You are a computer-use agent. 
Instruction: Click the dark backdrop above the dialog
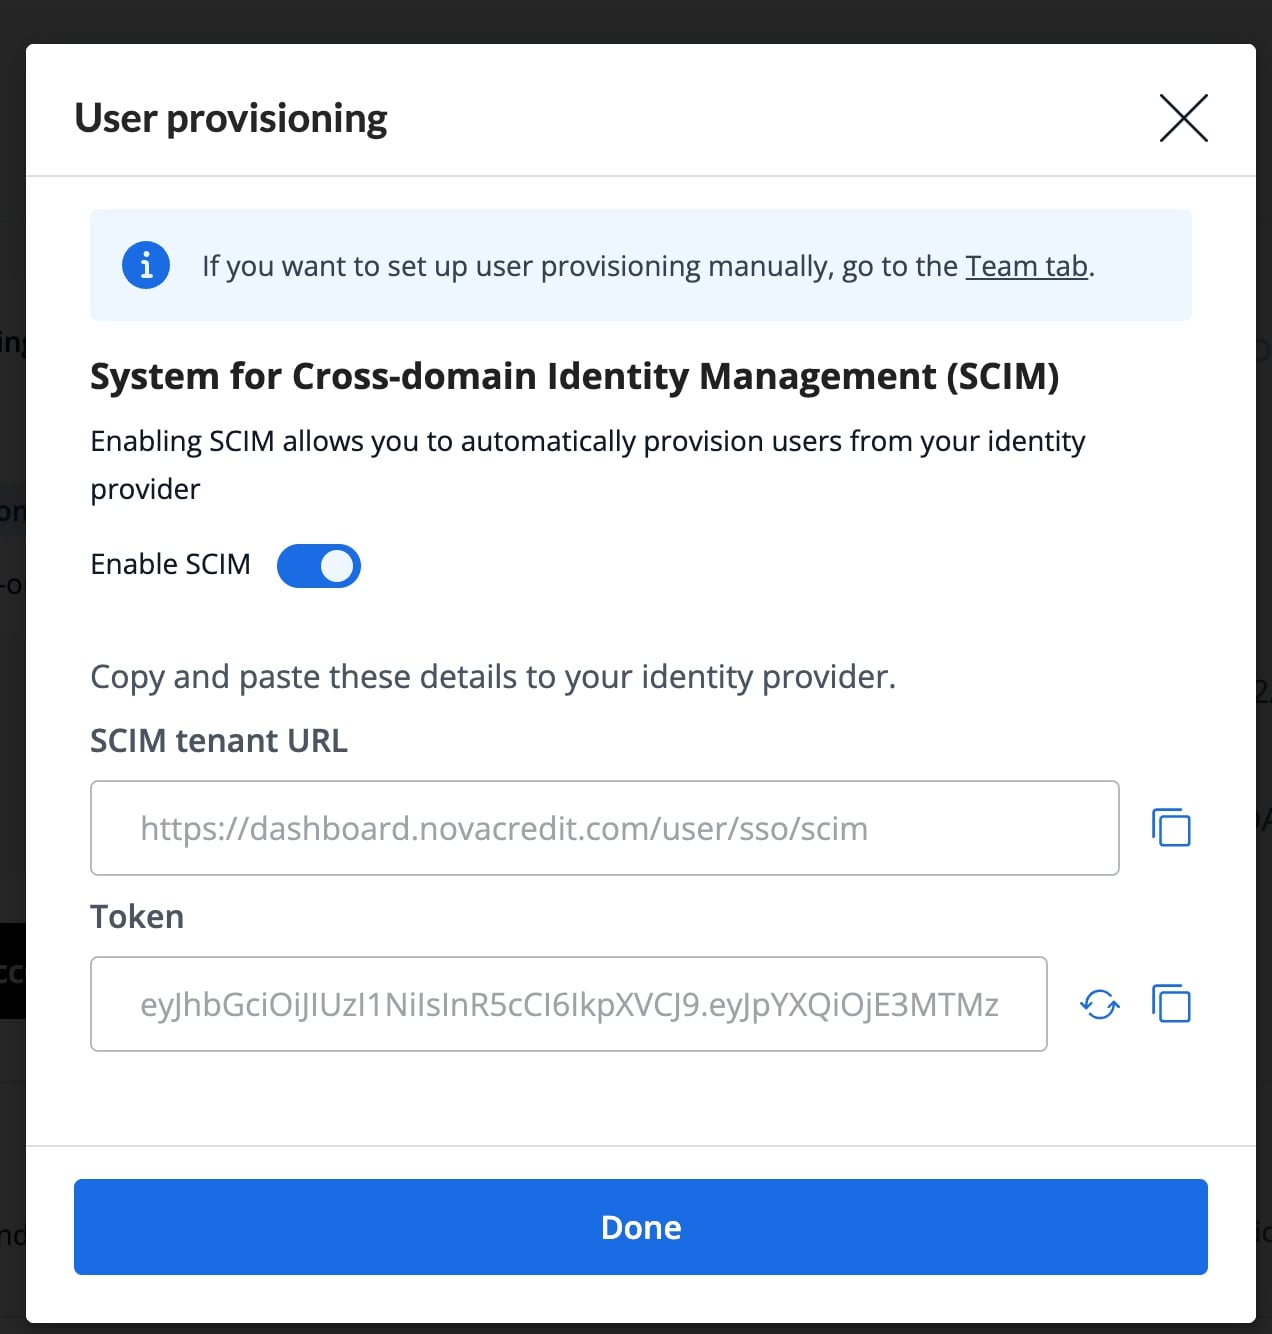point(636,20)
